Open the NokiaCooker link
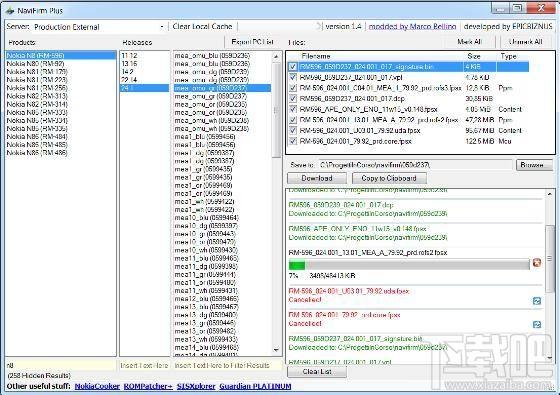This screenshot has height=395, width=560. [97, 386]
